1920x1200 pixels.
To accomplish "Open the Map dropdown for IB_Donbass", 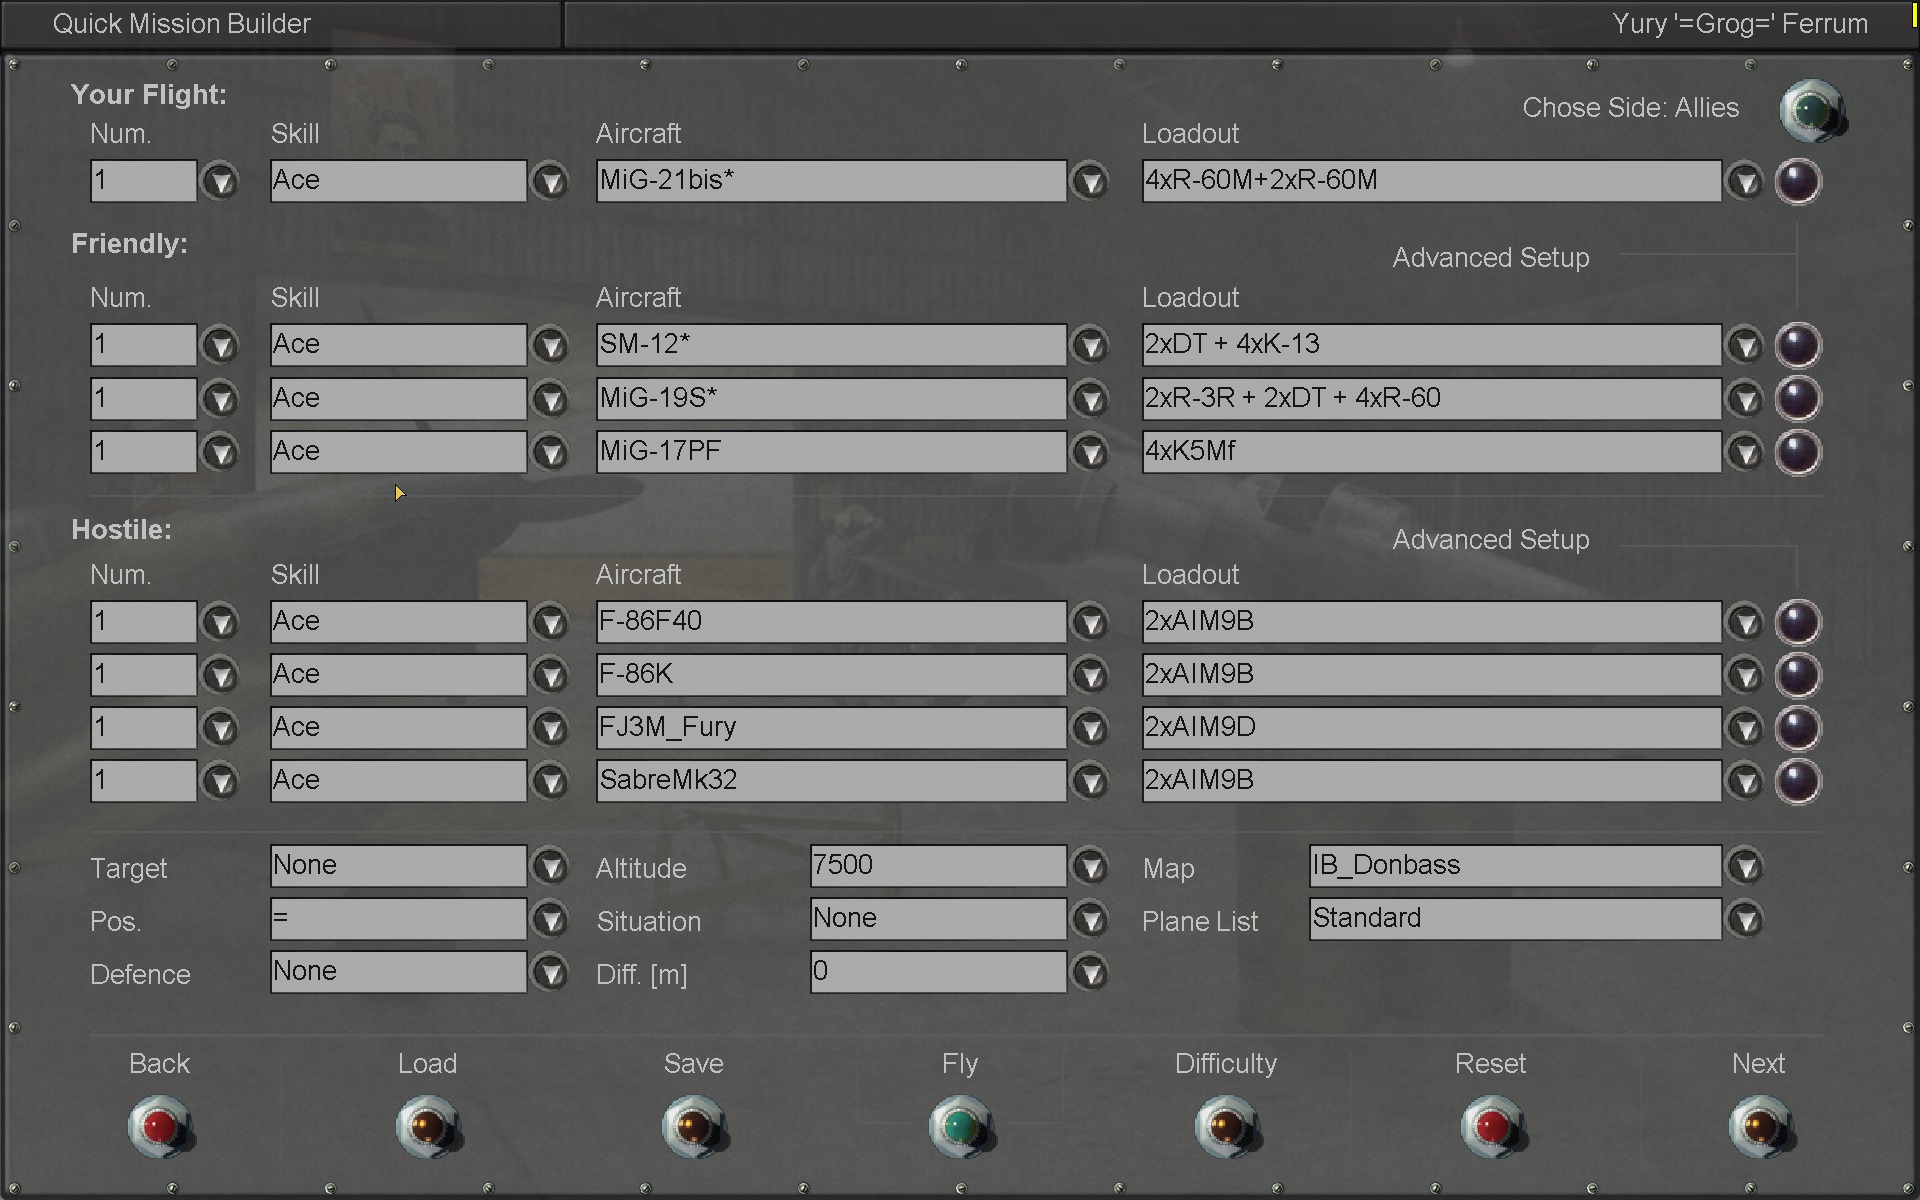I will pyautogui.click(x=1745, y=866).
